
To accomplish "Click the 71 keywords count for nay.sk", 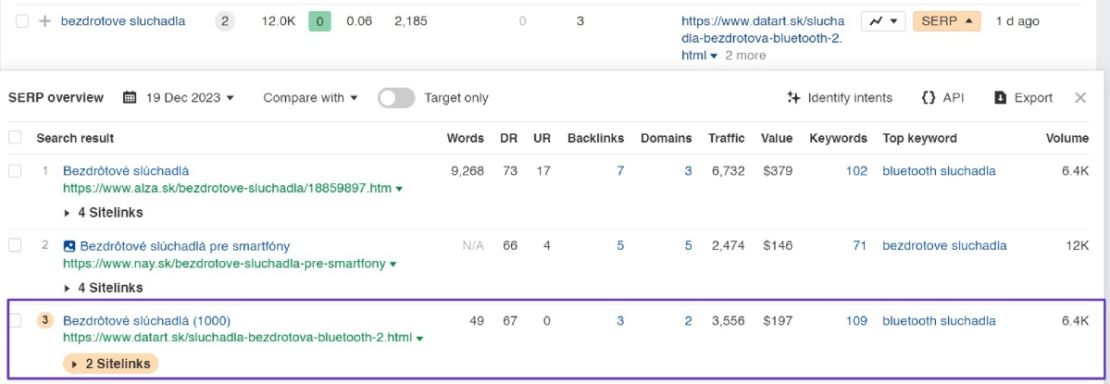I will pyautogui.click(x=860, y=246).
